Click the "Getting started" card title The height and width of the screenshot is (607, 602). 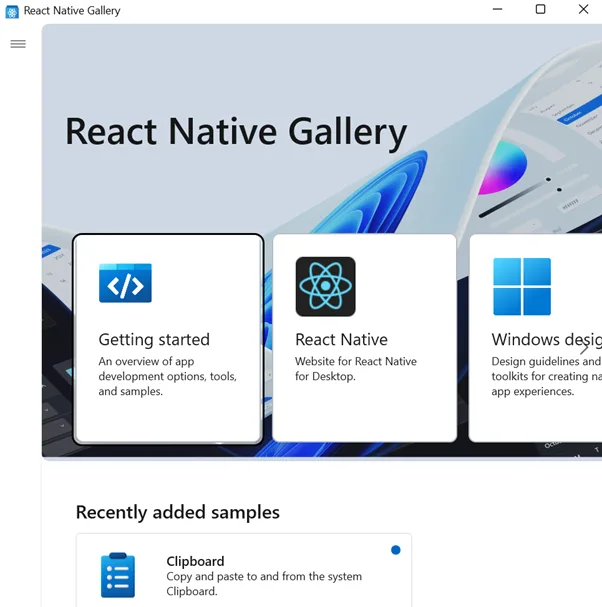pyautogui.click(x=154, y=340)
